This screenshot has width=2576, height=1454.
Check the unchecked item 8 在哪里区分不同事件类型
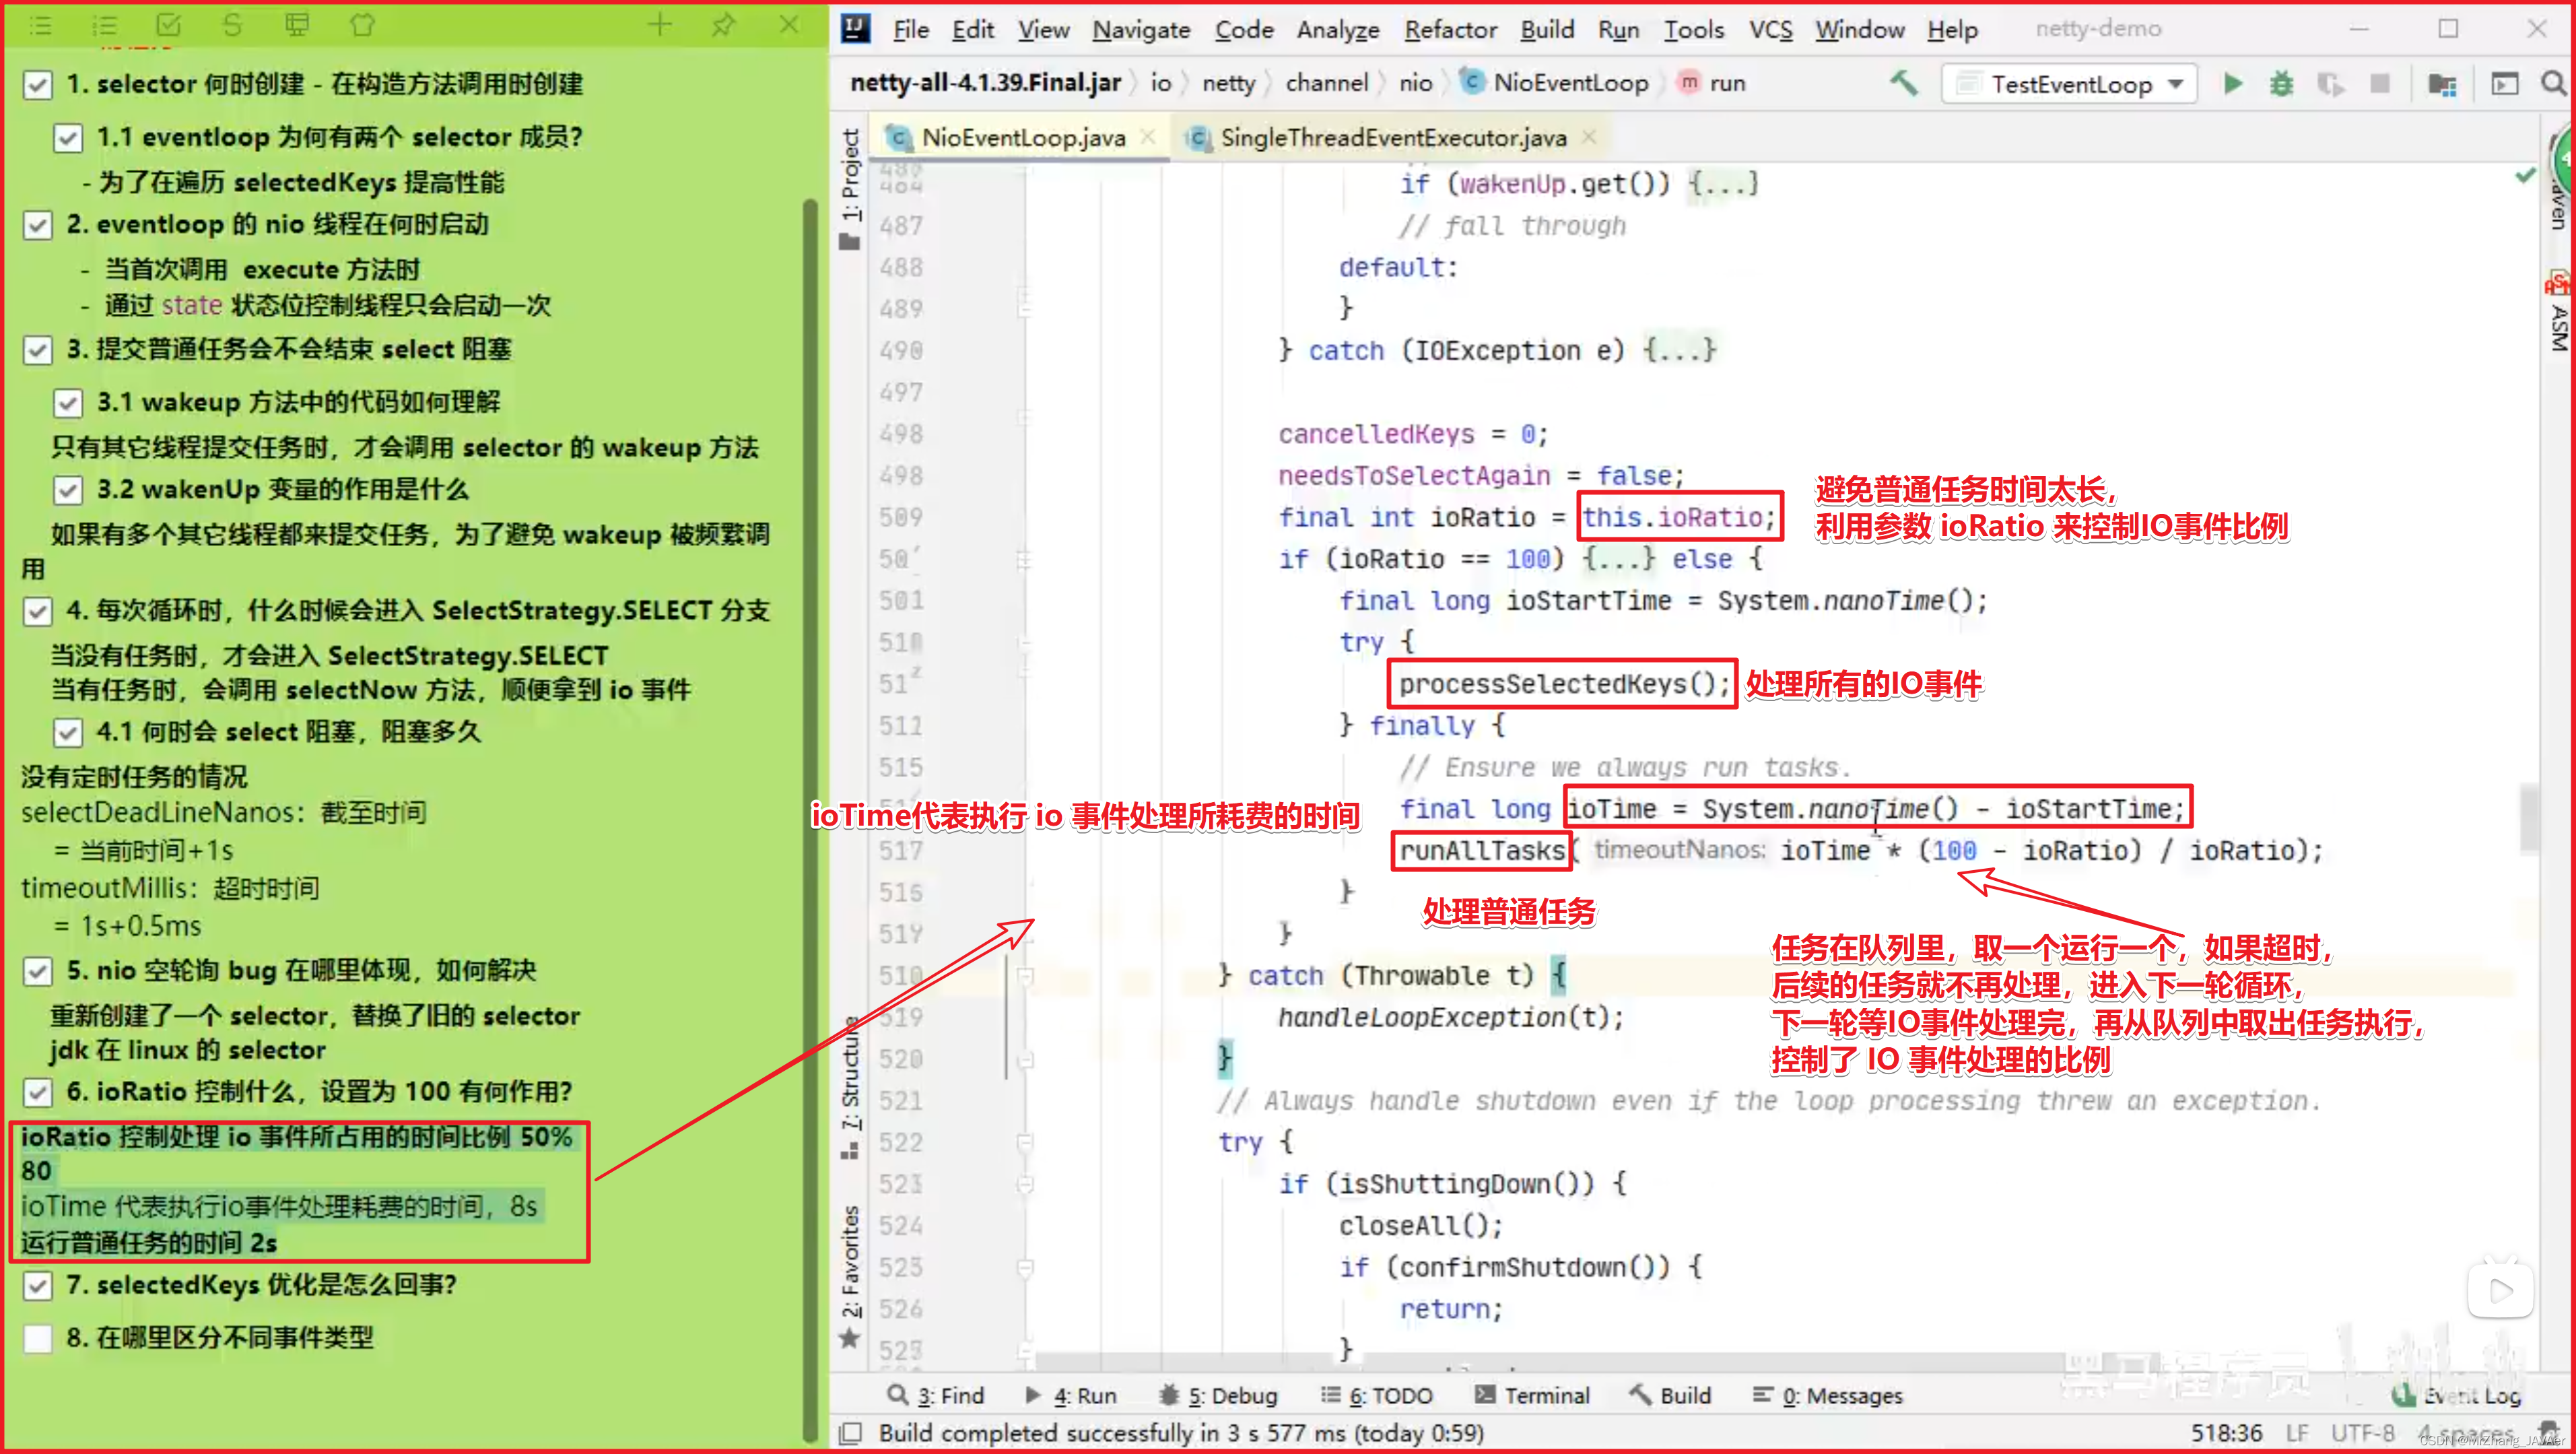(38, 1338)
